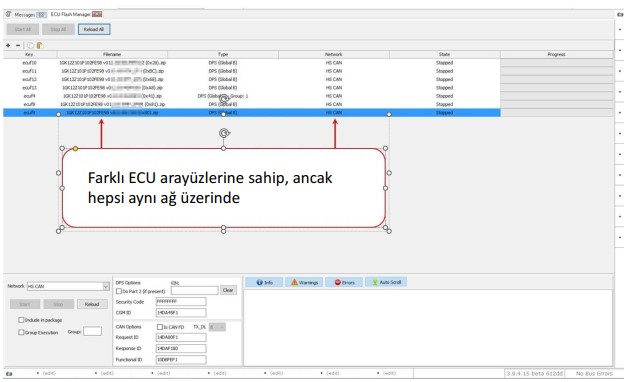Click the Group number input field
Screen dimensions: 624x382
[x=92, y=331]
